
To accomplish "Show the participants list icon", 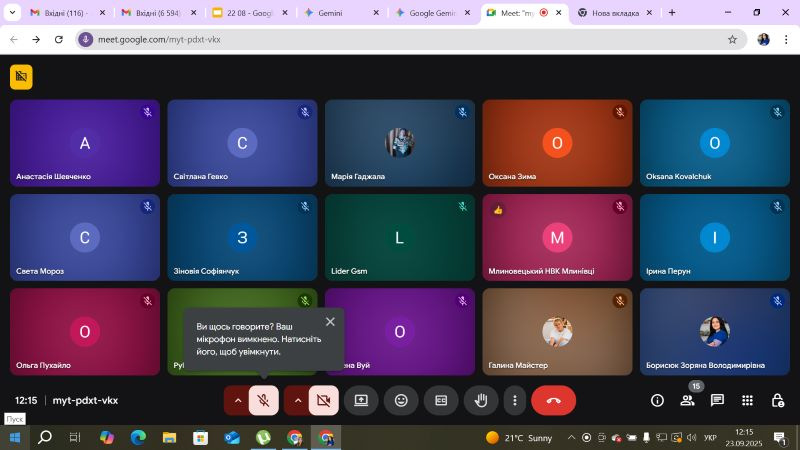I will (687, 400).
